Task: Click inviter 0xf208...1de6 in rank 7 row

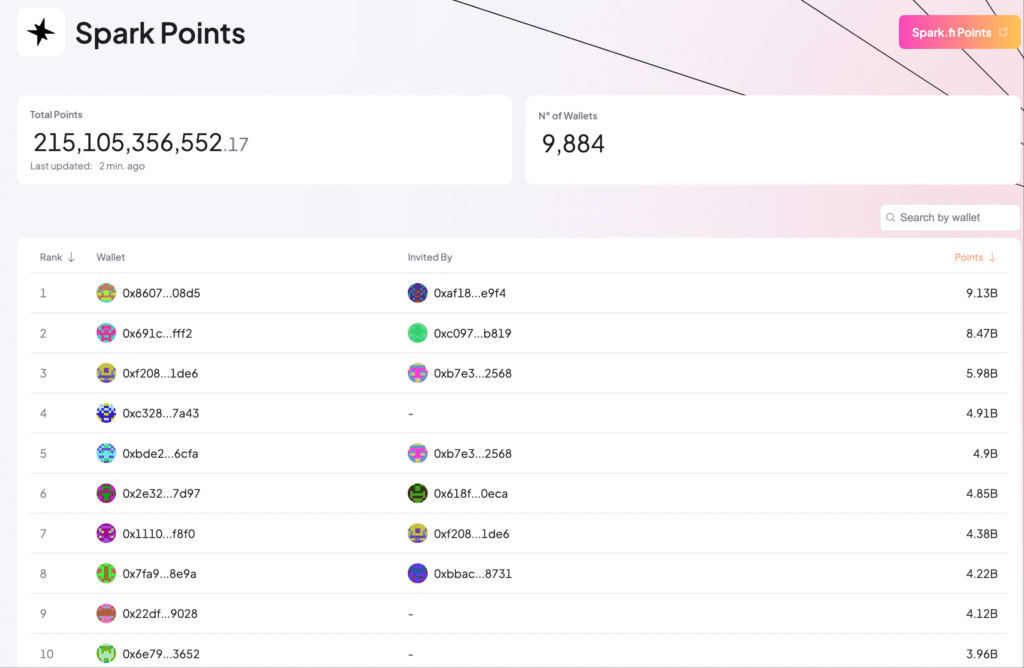Action: coord(472,533)
